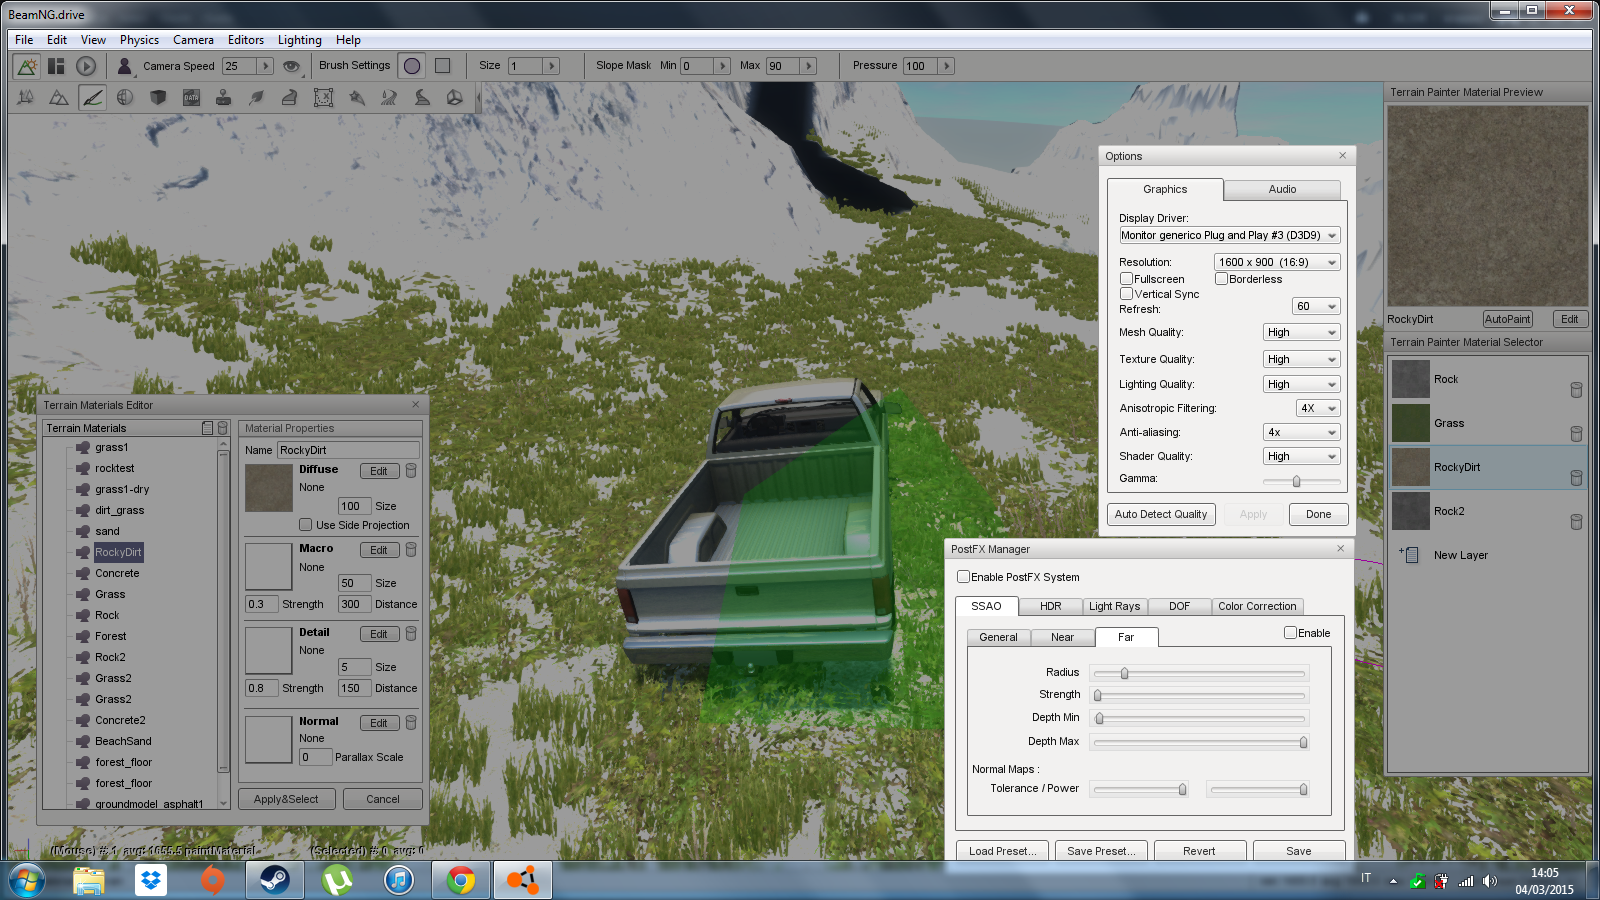The image size is (1600, 900).
Task: Click the new terrain material page icon
Action: click(x=207, y=428)
